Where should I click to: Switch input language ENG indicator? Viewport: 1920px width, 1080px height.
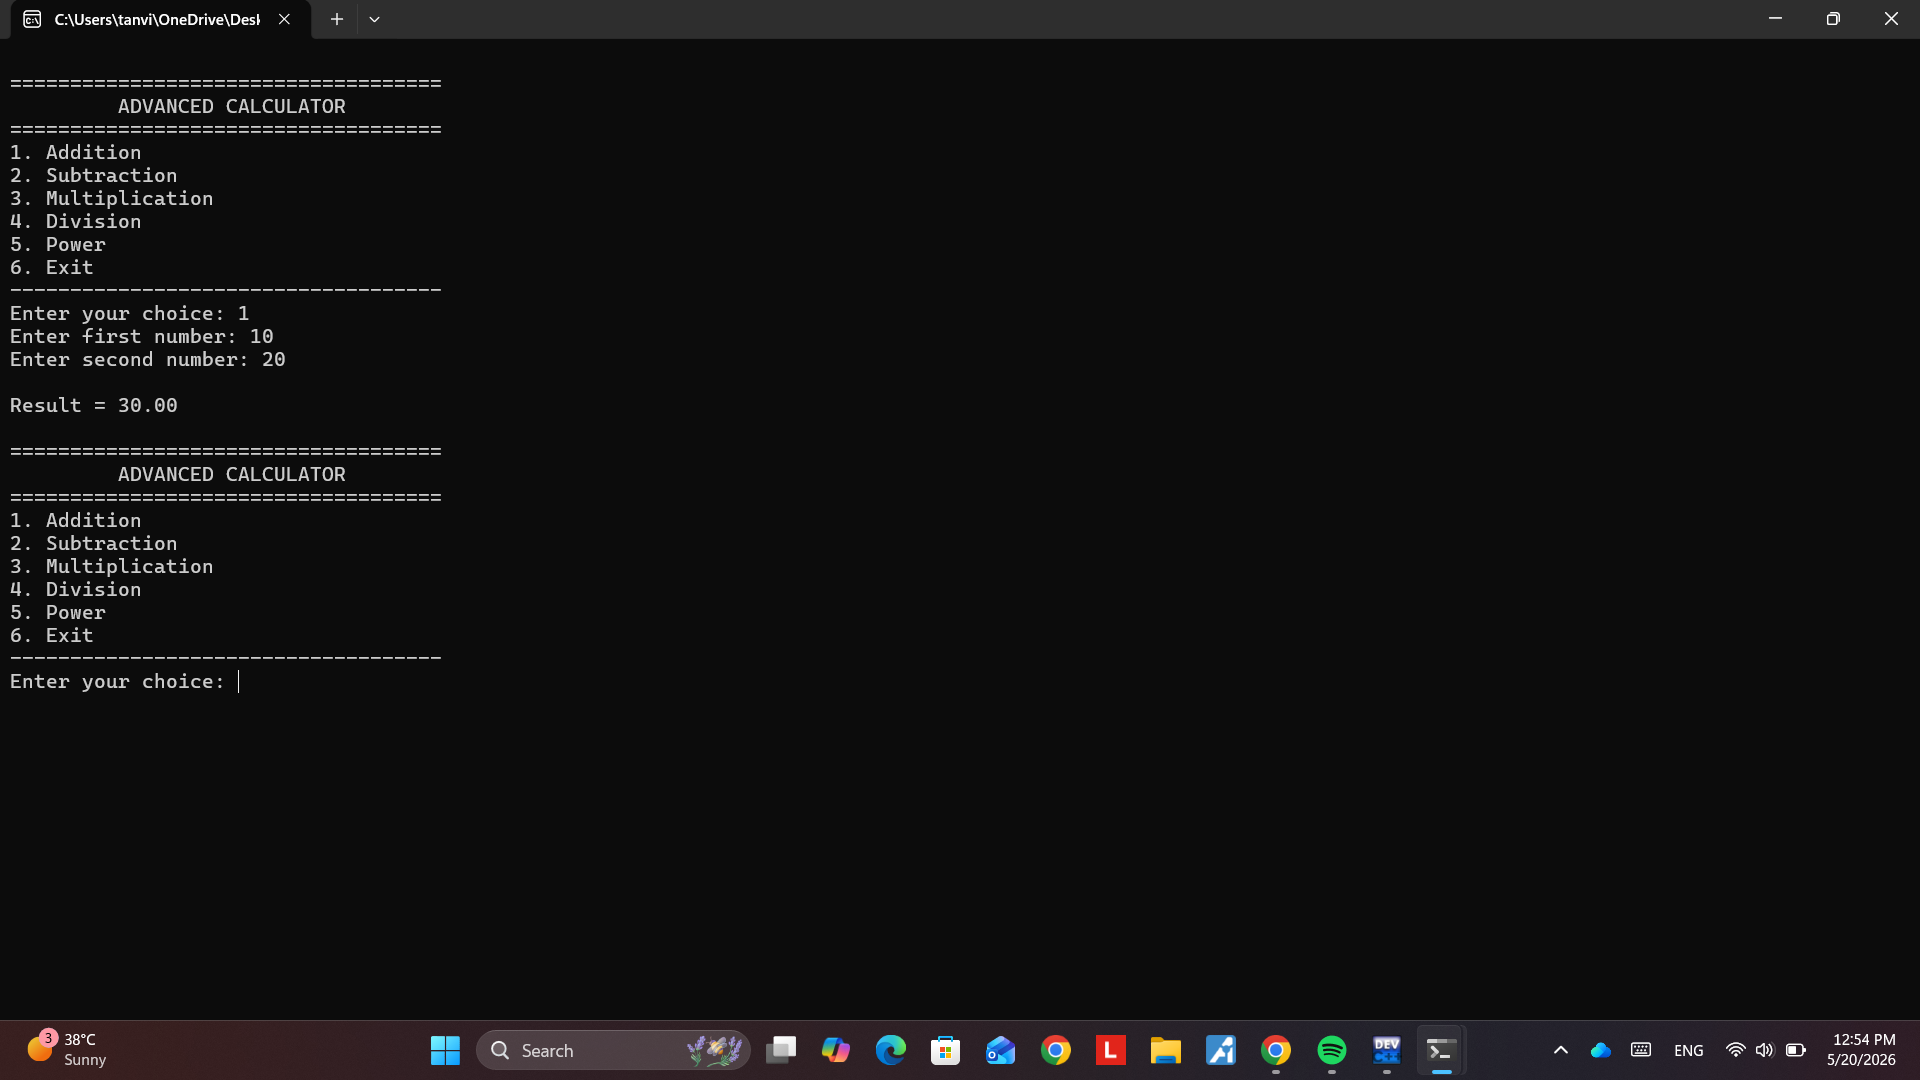(1689, 1050)
